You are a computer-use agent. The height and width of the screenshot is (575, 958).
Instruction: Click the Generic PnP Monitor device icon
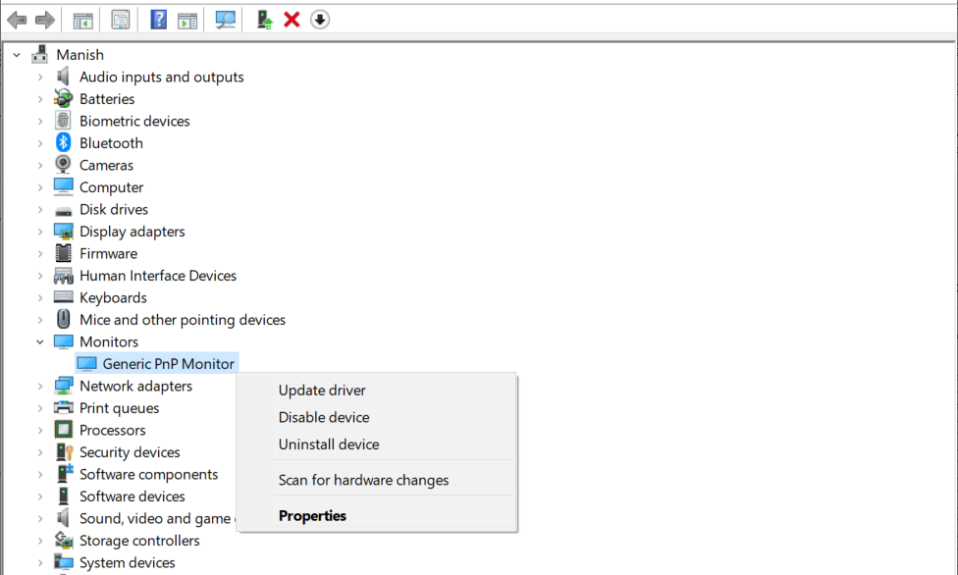click(x=87, y=364)
